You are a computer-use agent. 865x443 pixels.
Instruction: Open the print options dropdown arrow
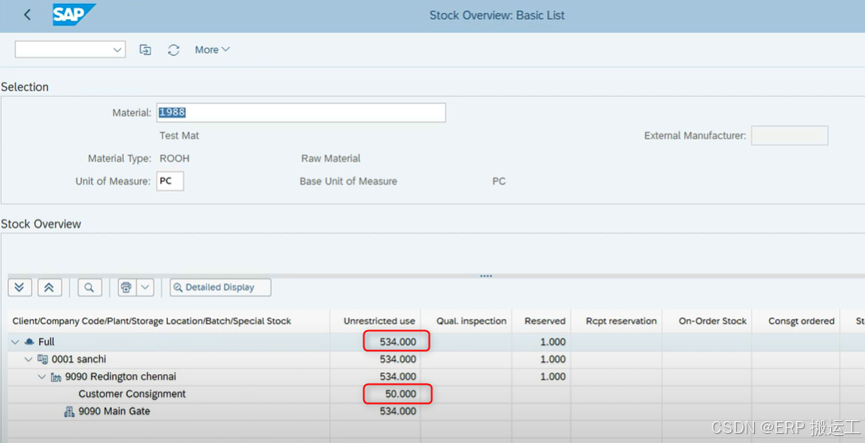[x=145, y=287]
